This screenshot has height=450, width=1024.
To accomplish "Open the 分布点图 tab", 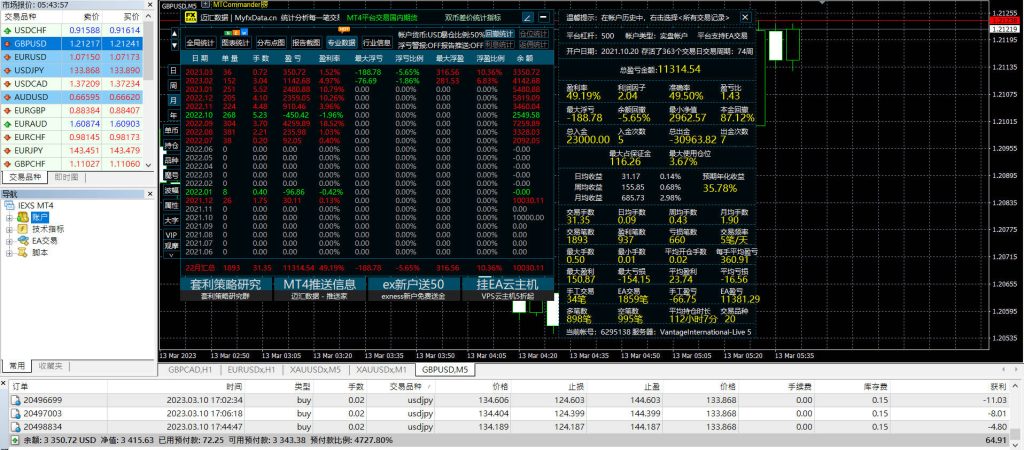I will pyautogui.click(x=270, y=43).
